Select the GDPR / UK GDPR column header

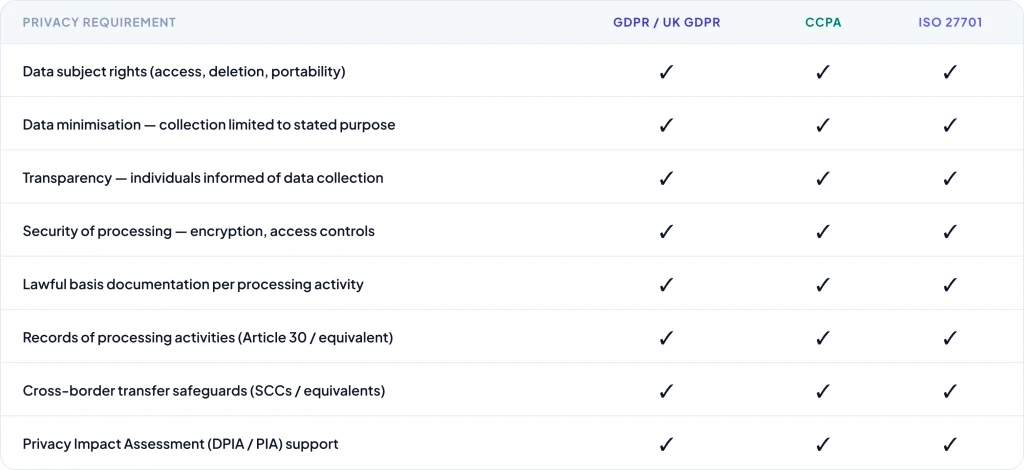point(666,22)
